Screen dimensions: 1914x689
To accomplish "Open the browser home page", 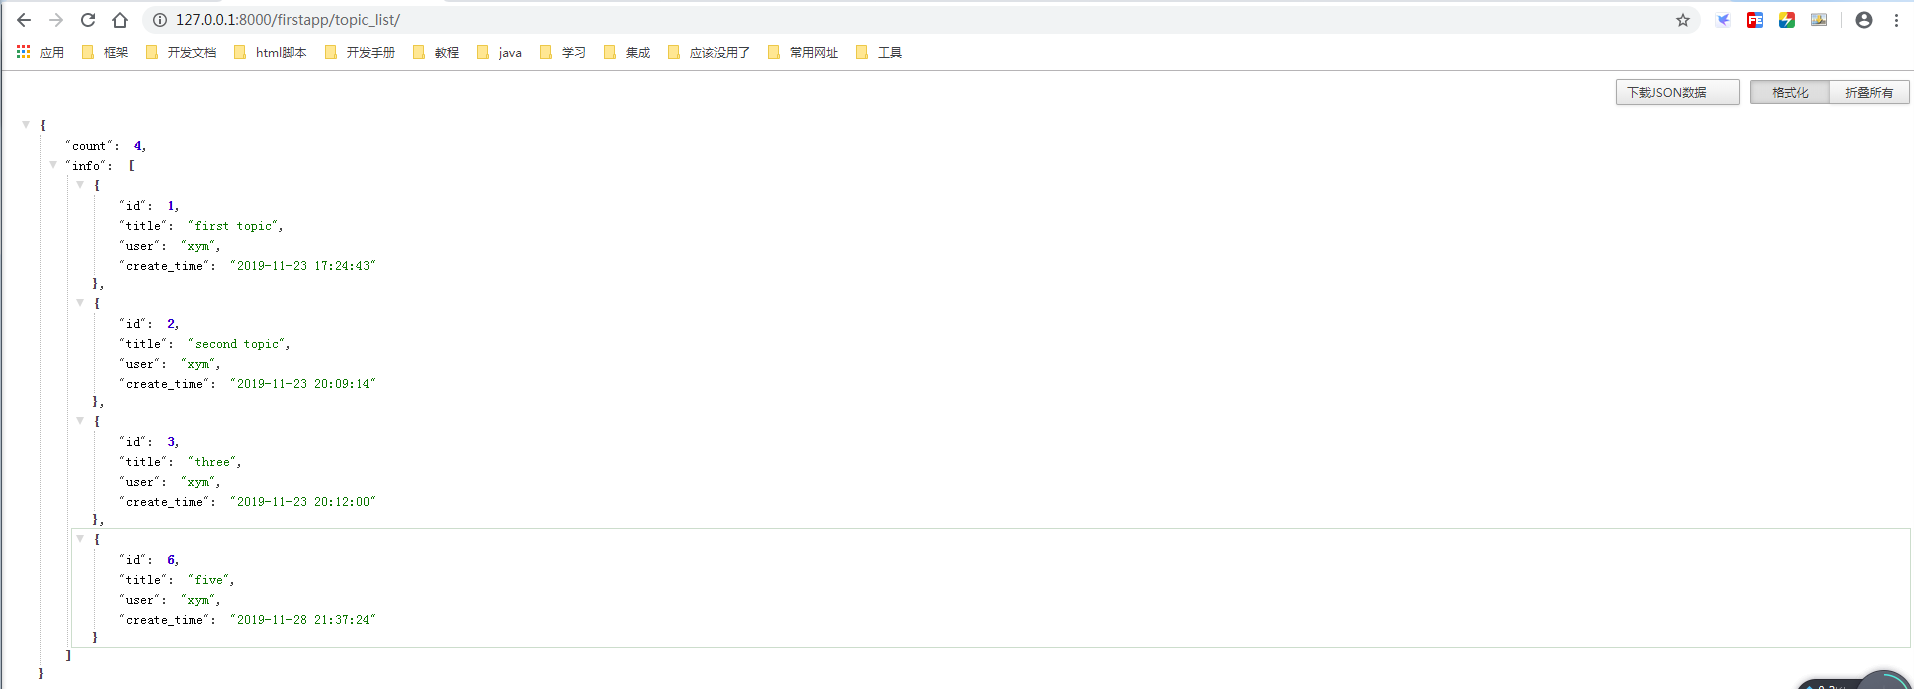I will pyautogui.click(x=120, y=20).
